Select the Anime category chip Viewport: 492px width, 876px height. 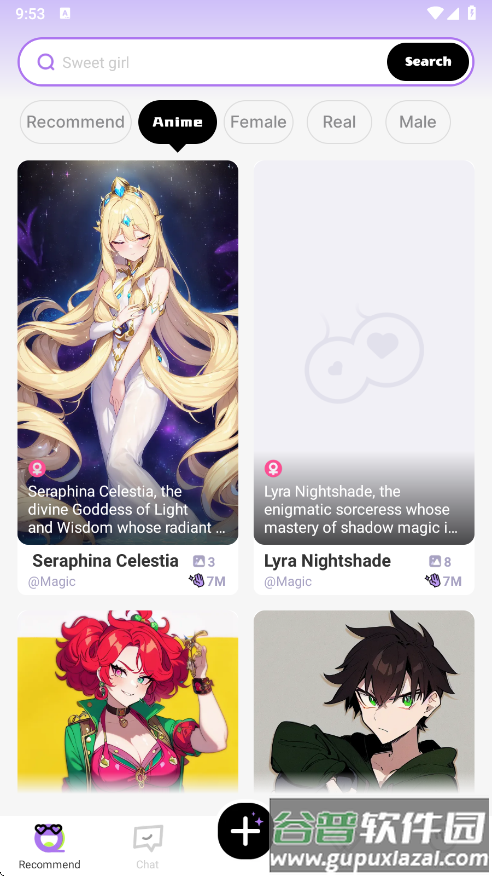(178, 122)
